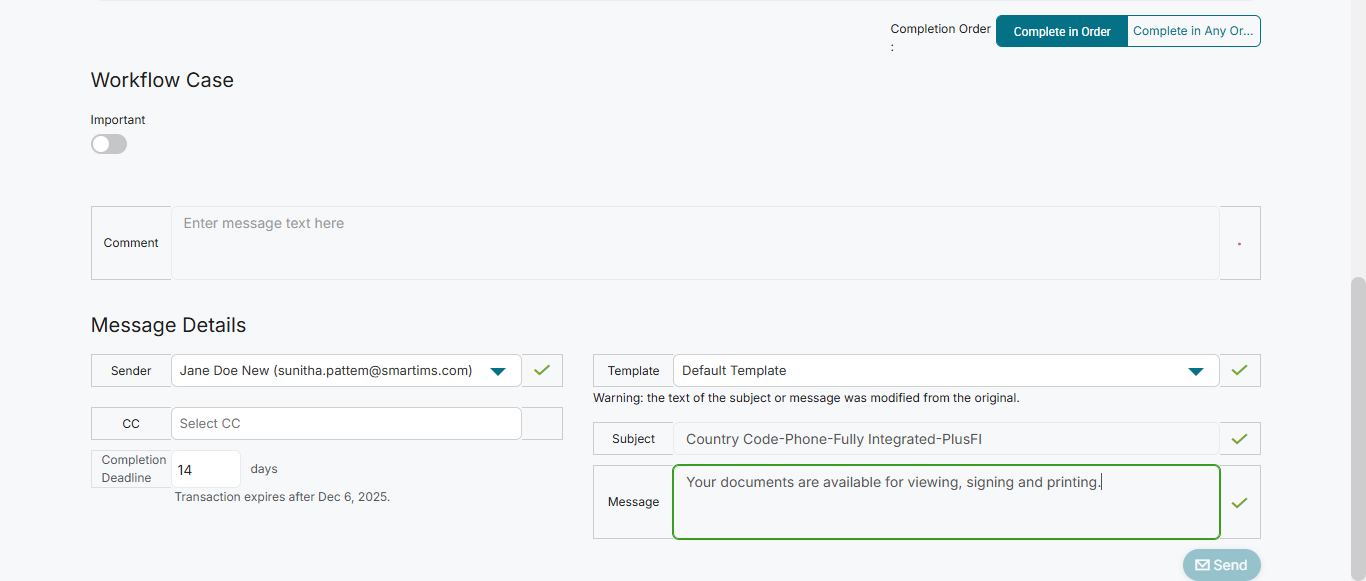The image size is (1366, 581).
Task: Click the empty box right of CC field
Action: [x=542, y=424]
